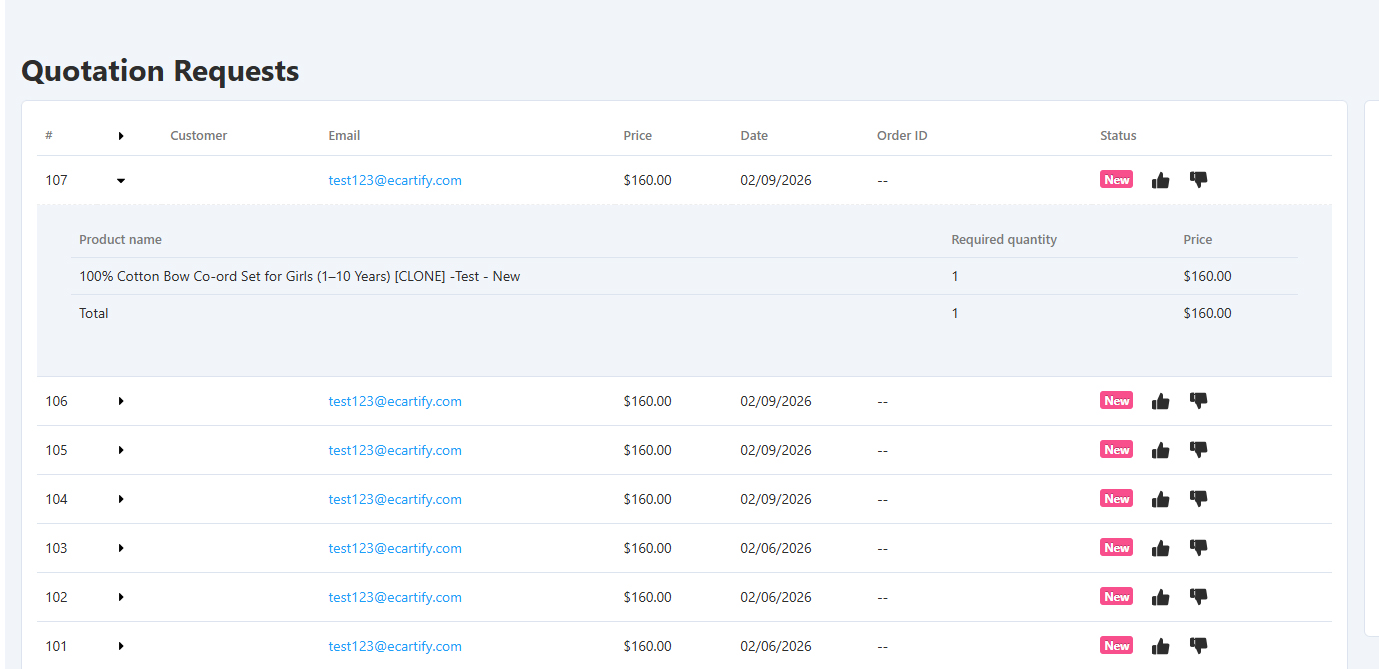Click the New status badge on row 105
This screenshot has width=1379, height=669.
(1116, 450)
